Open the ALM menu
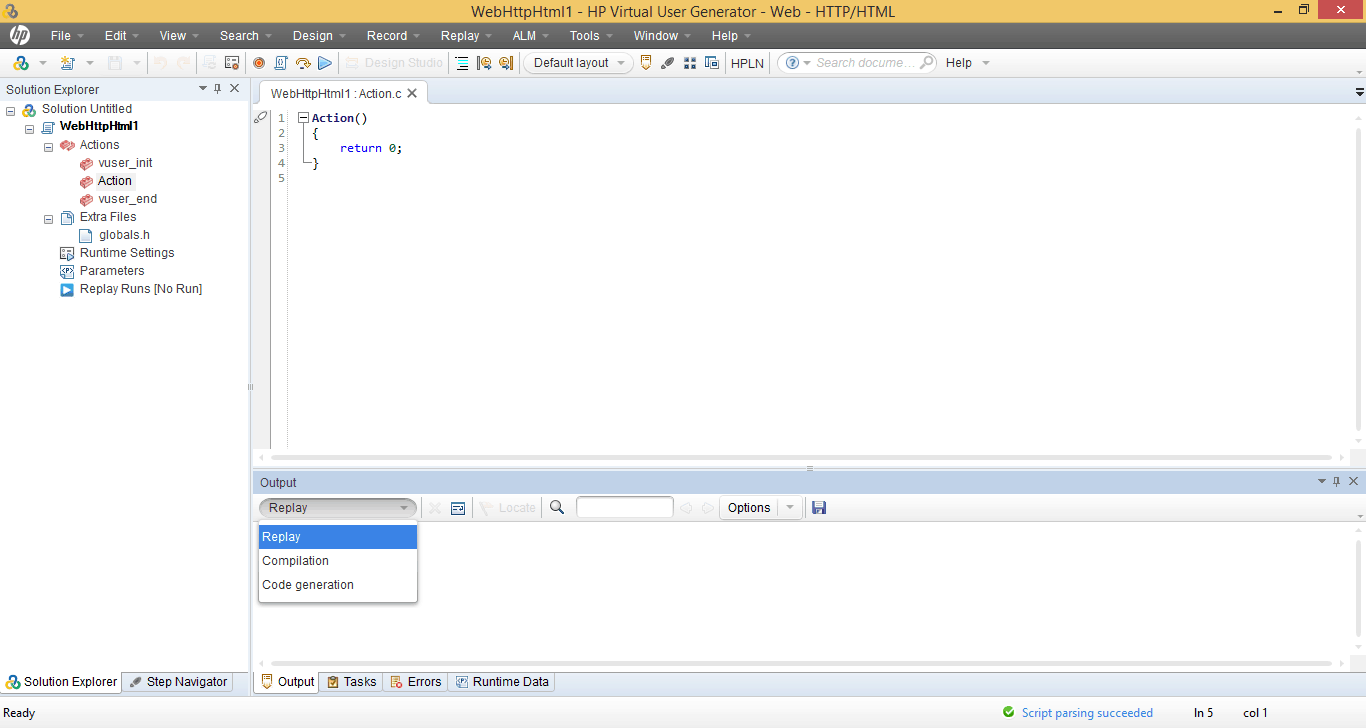This screenshot has width=1366, height=728. coord(524,36)
